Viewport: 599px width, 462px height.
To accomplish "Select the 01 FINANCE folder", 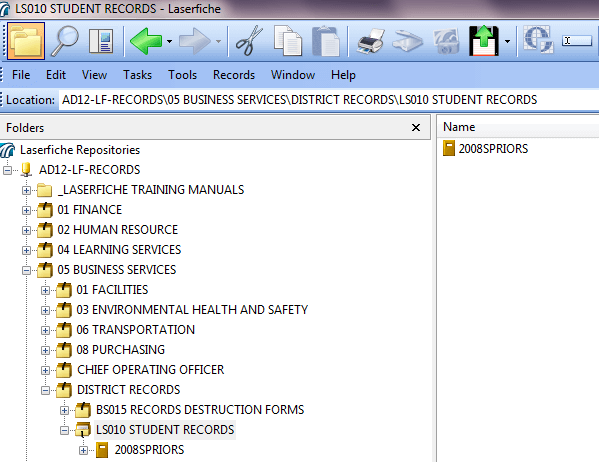I will click(89, 209).
